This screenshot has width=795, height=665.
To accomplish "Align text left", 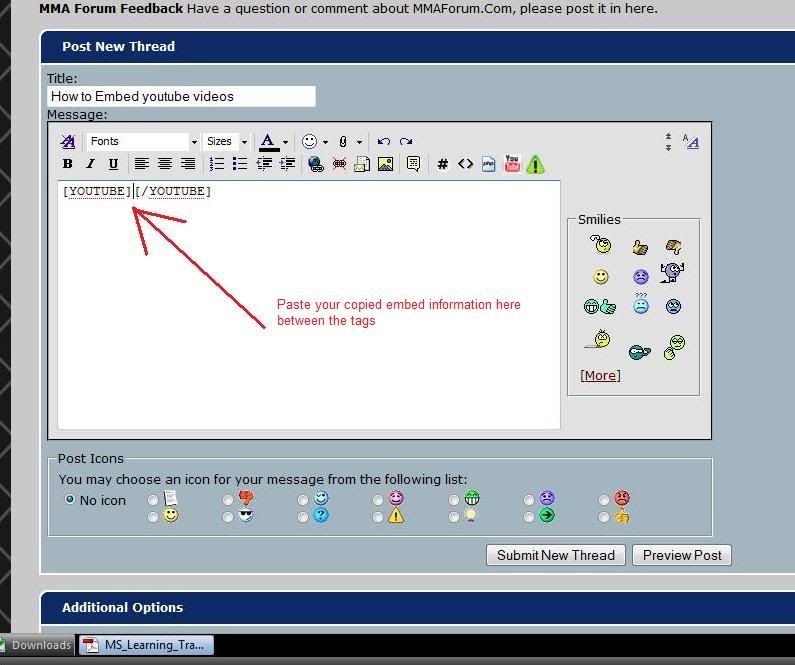I will click(141, 164).
